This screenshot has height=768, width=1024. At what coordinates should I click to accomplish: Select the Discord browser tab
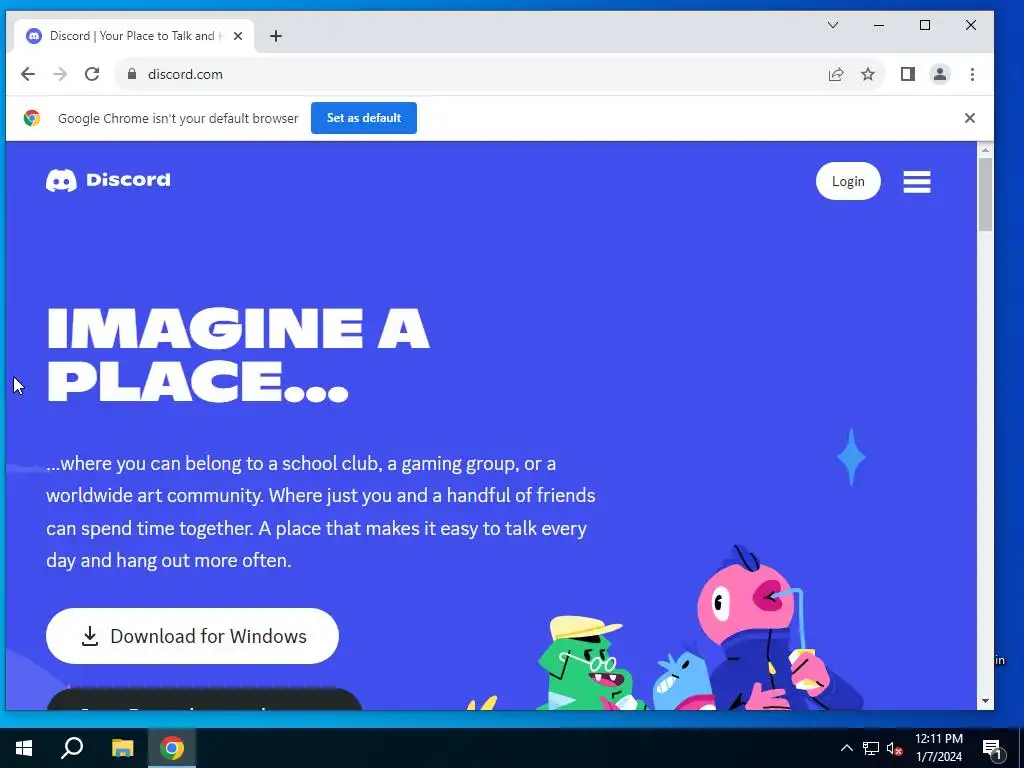pyautogui.click(x=134, y=36)
